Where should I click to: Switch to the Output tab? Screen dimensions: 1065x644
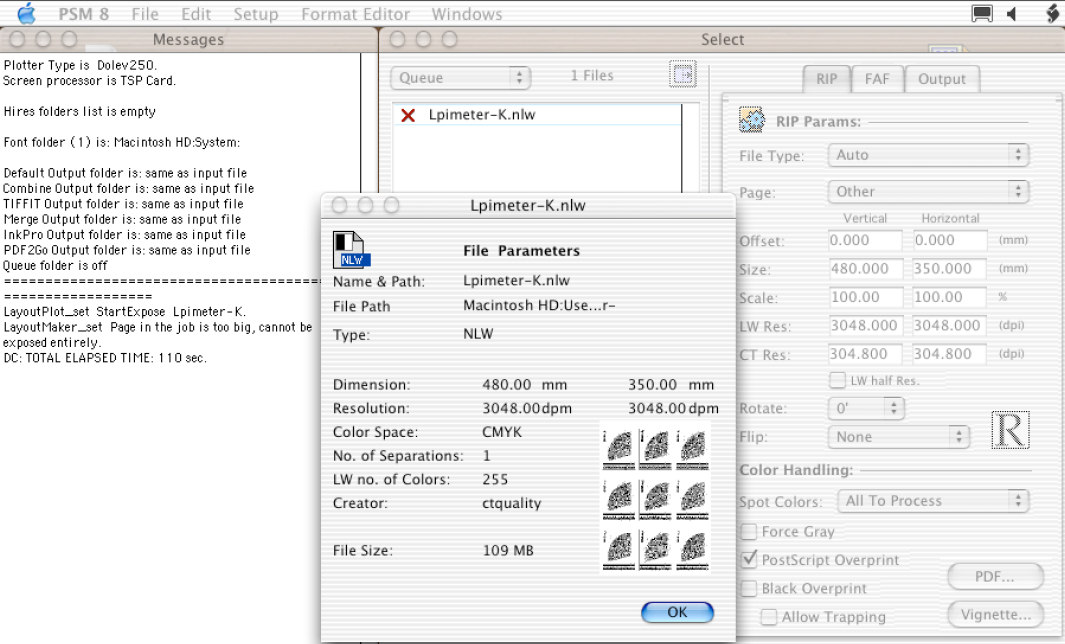pyautogui.click(x=942, y=79)
